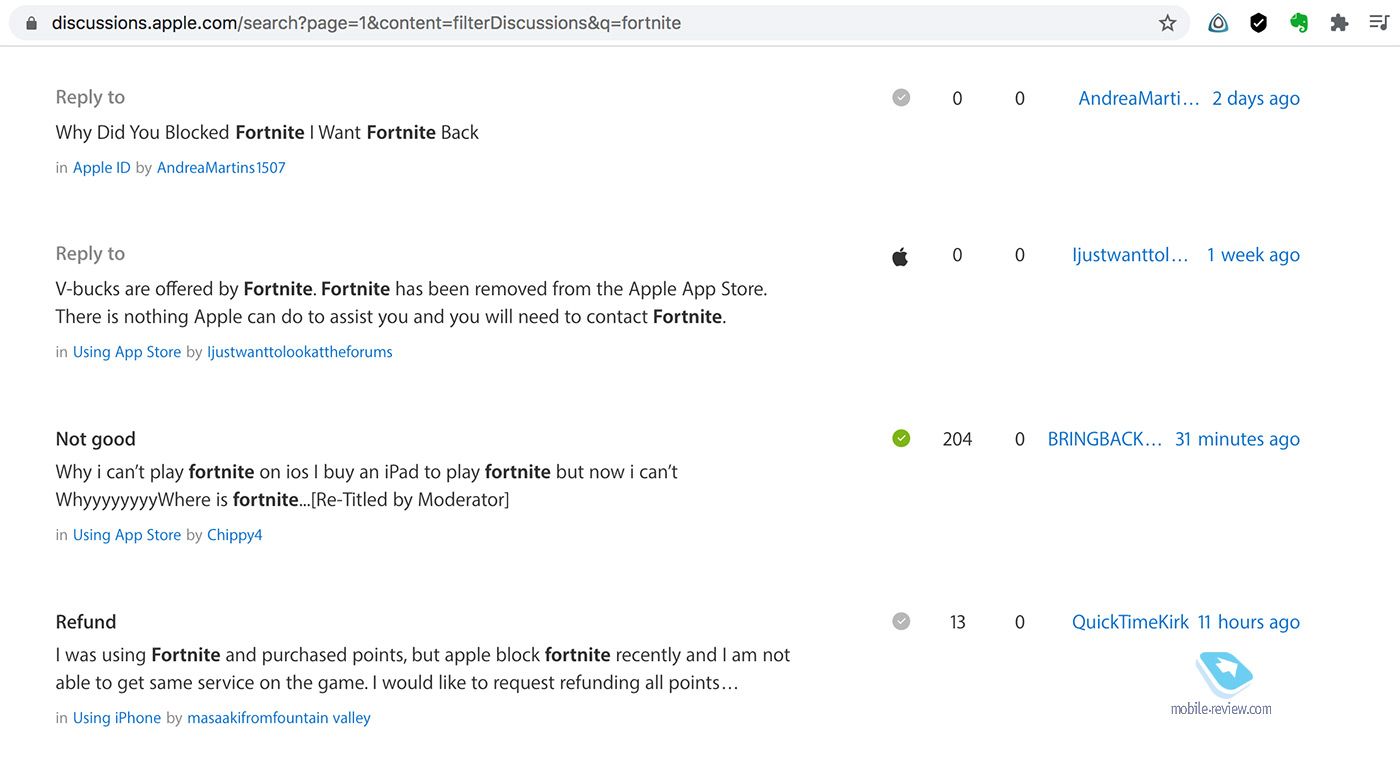Open the Using iPhone community link

point(117,718)
